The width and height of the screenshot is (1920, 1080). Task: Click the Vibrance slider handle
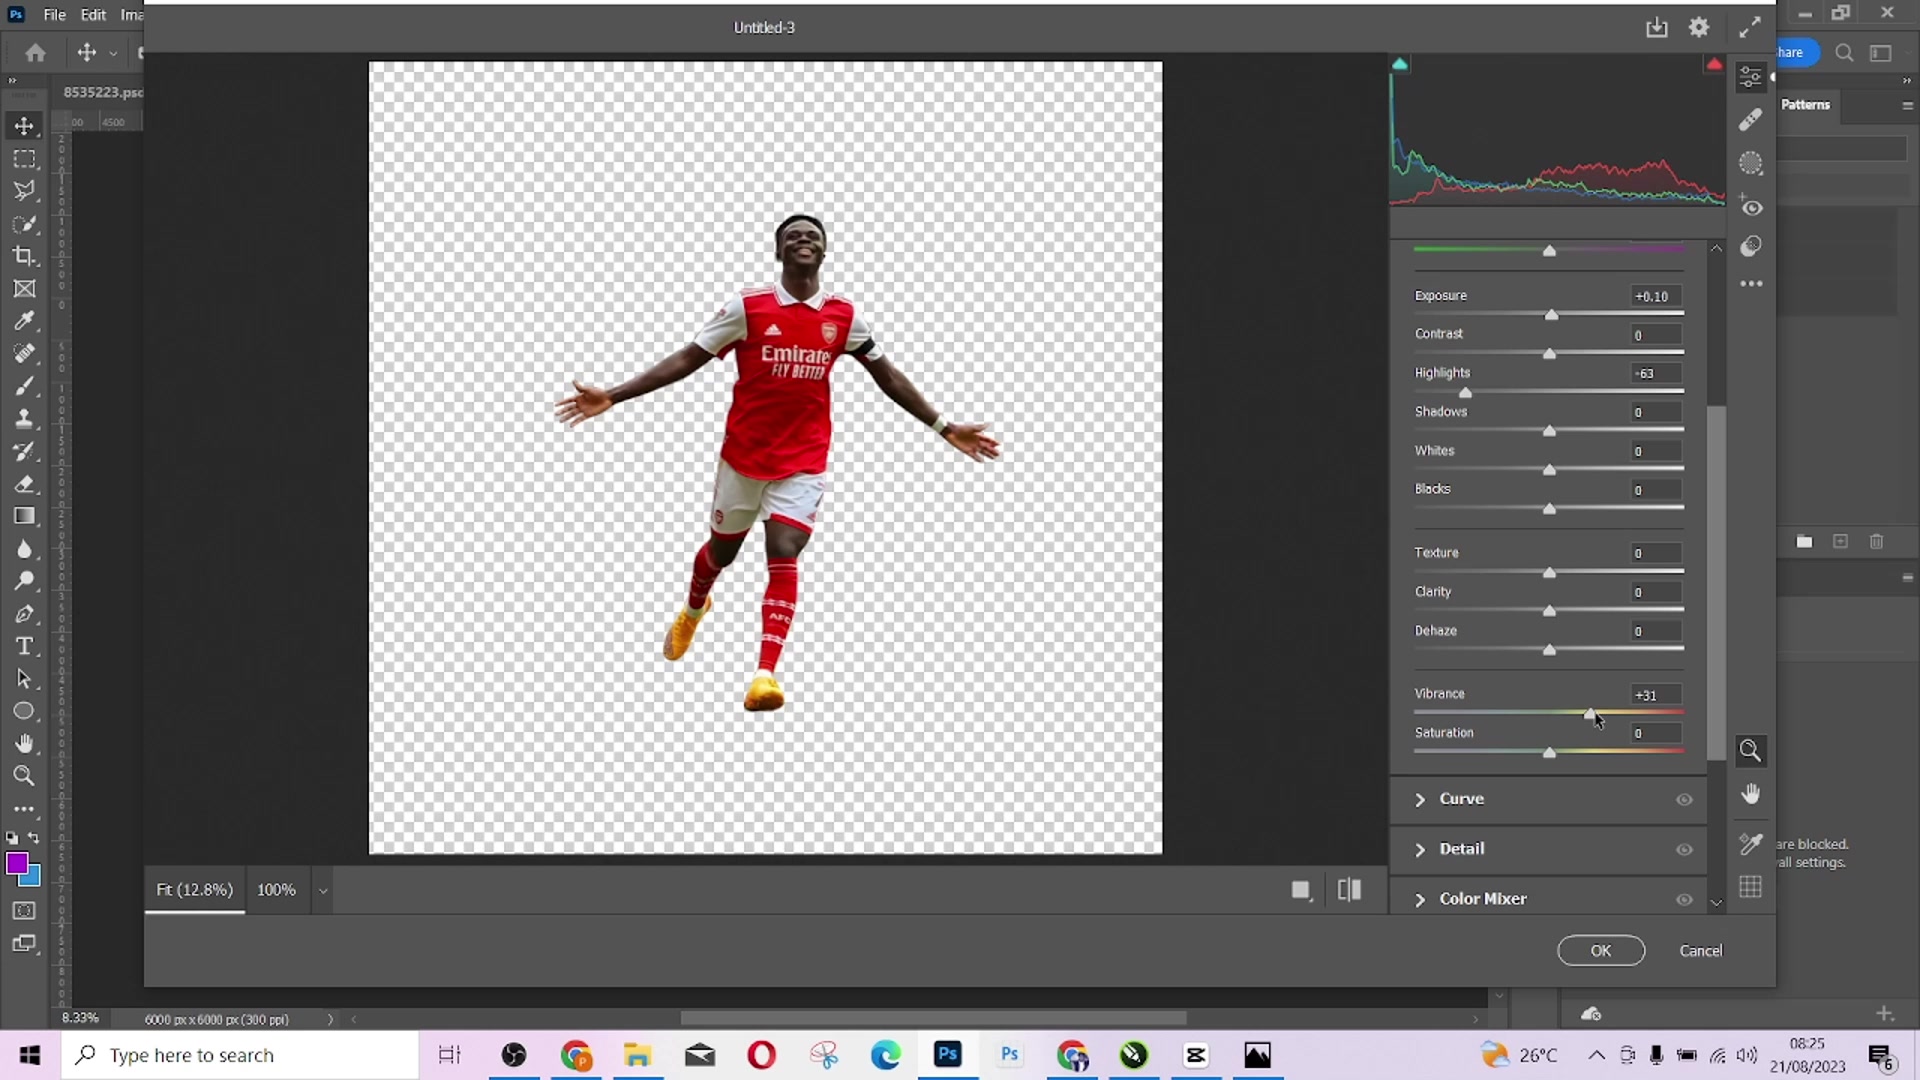click(1590, 713)
